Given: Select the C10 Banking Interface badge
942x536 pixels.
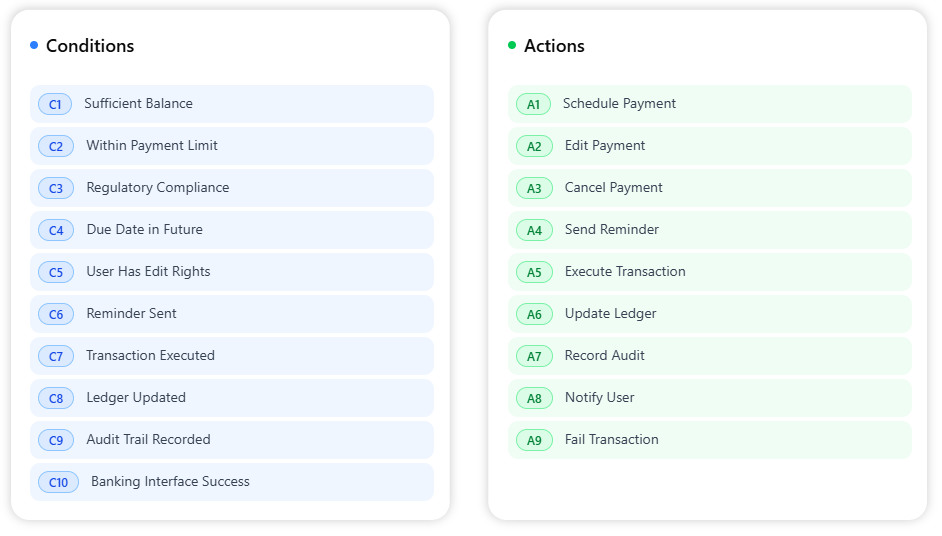Looking at the screenshot, I should 58,482.
